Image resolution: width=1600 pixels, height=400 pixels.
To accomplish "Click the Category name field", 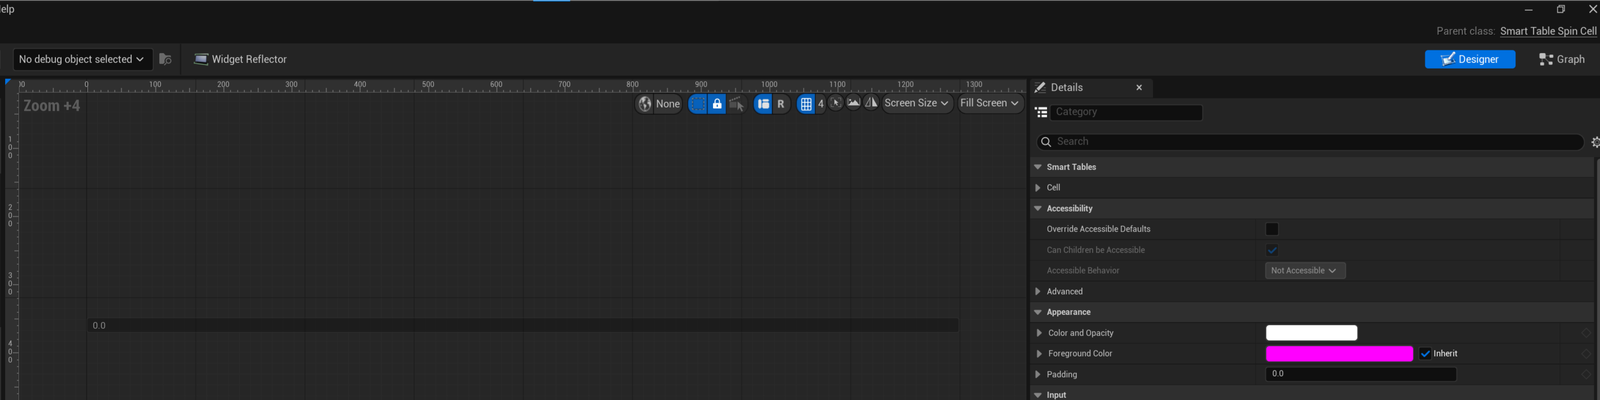I will (x=1127, y=112).
